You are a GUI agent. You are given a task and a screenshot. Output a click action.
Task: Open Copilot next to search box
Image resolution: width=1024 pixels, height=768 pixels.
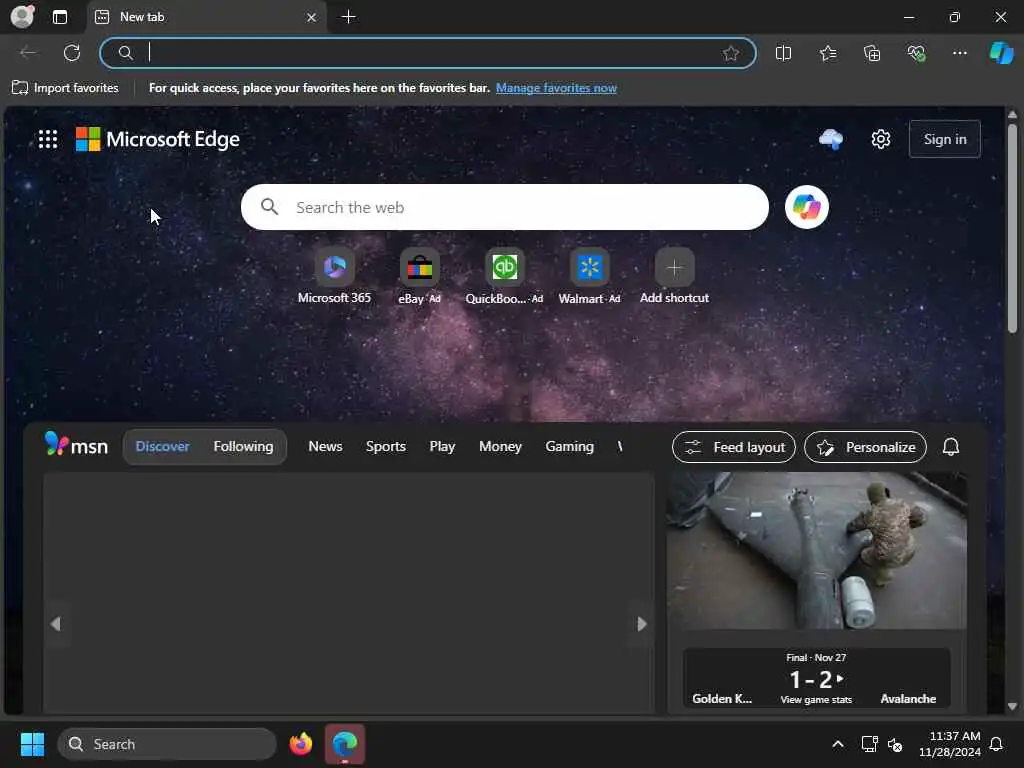[807, 207]
